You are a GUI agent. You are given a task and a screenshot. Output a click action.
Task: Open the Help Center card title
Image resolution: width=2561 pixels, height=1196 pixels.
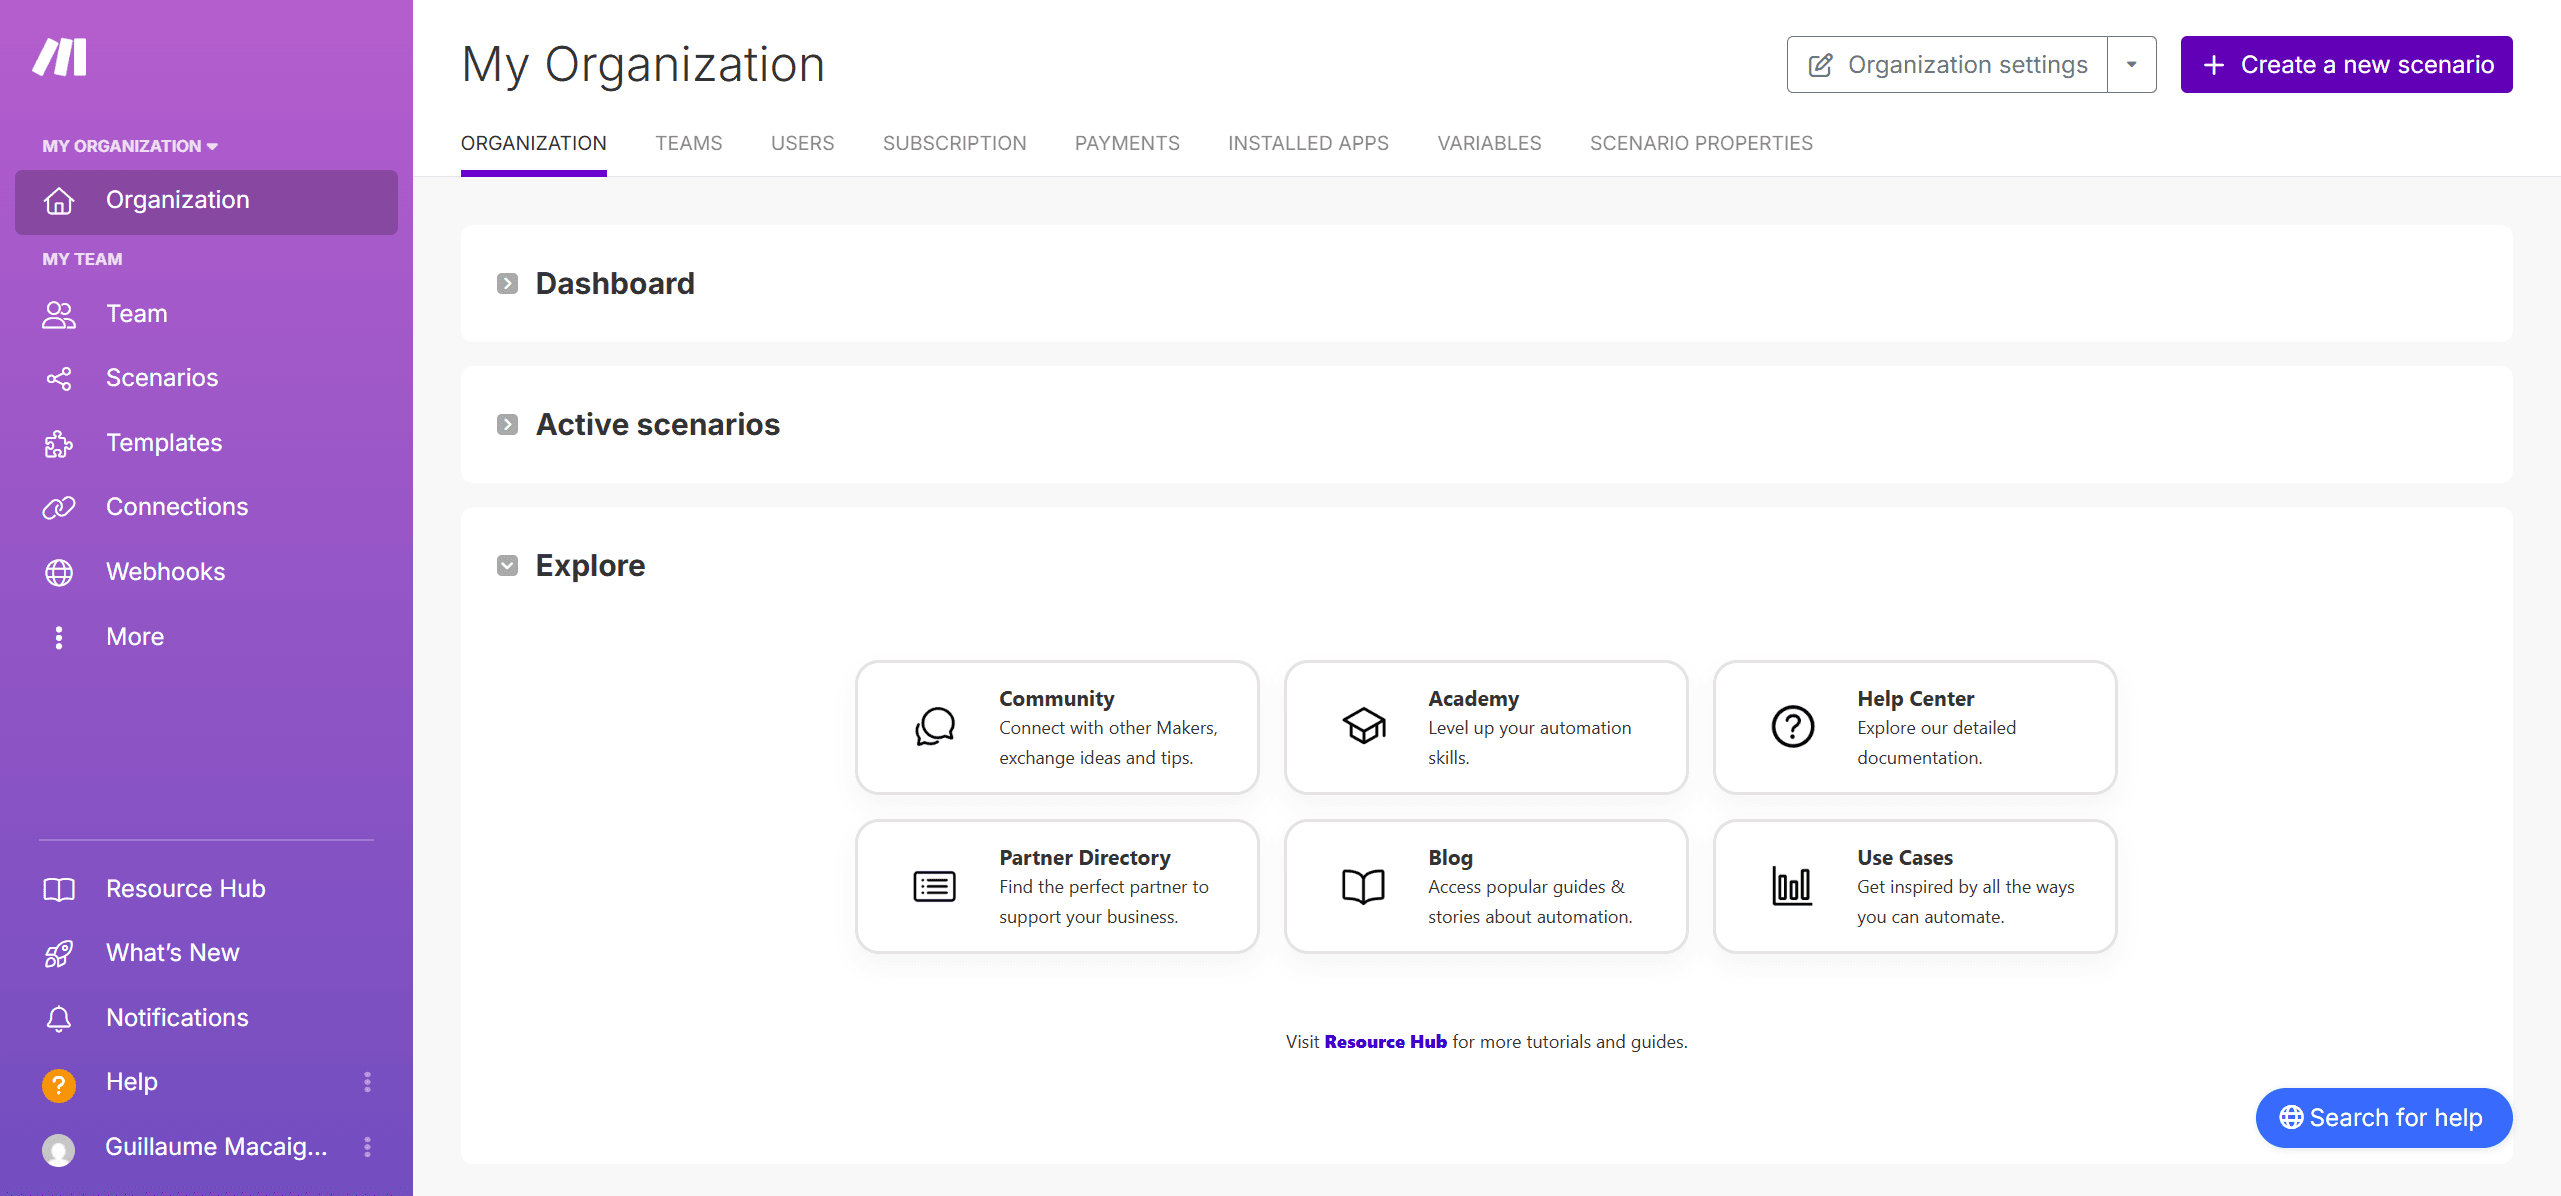[x=1915, y=699]
